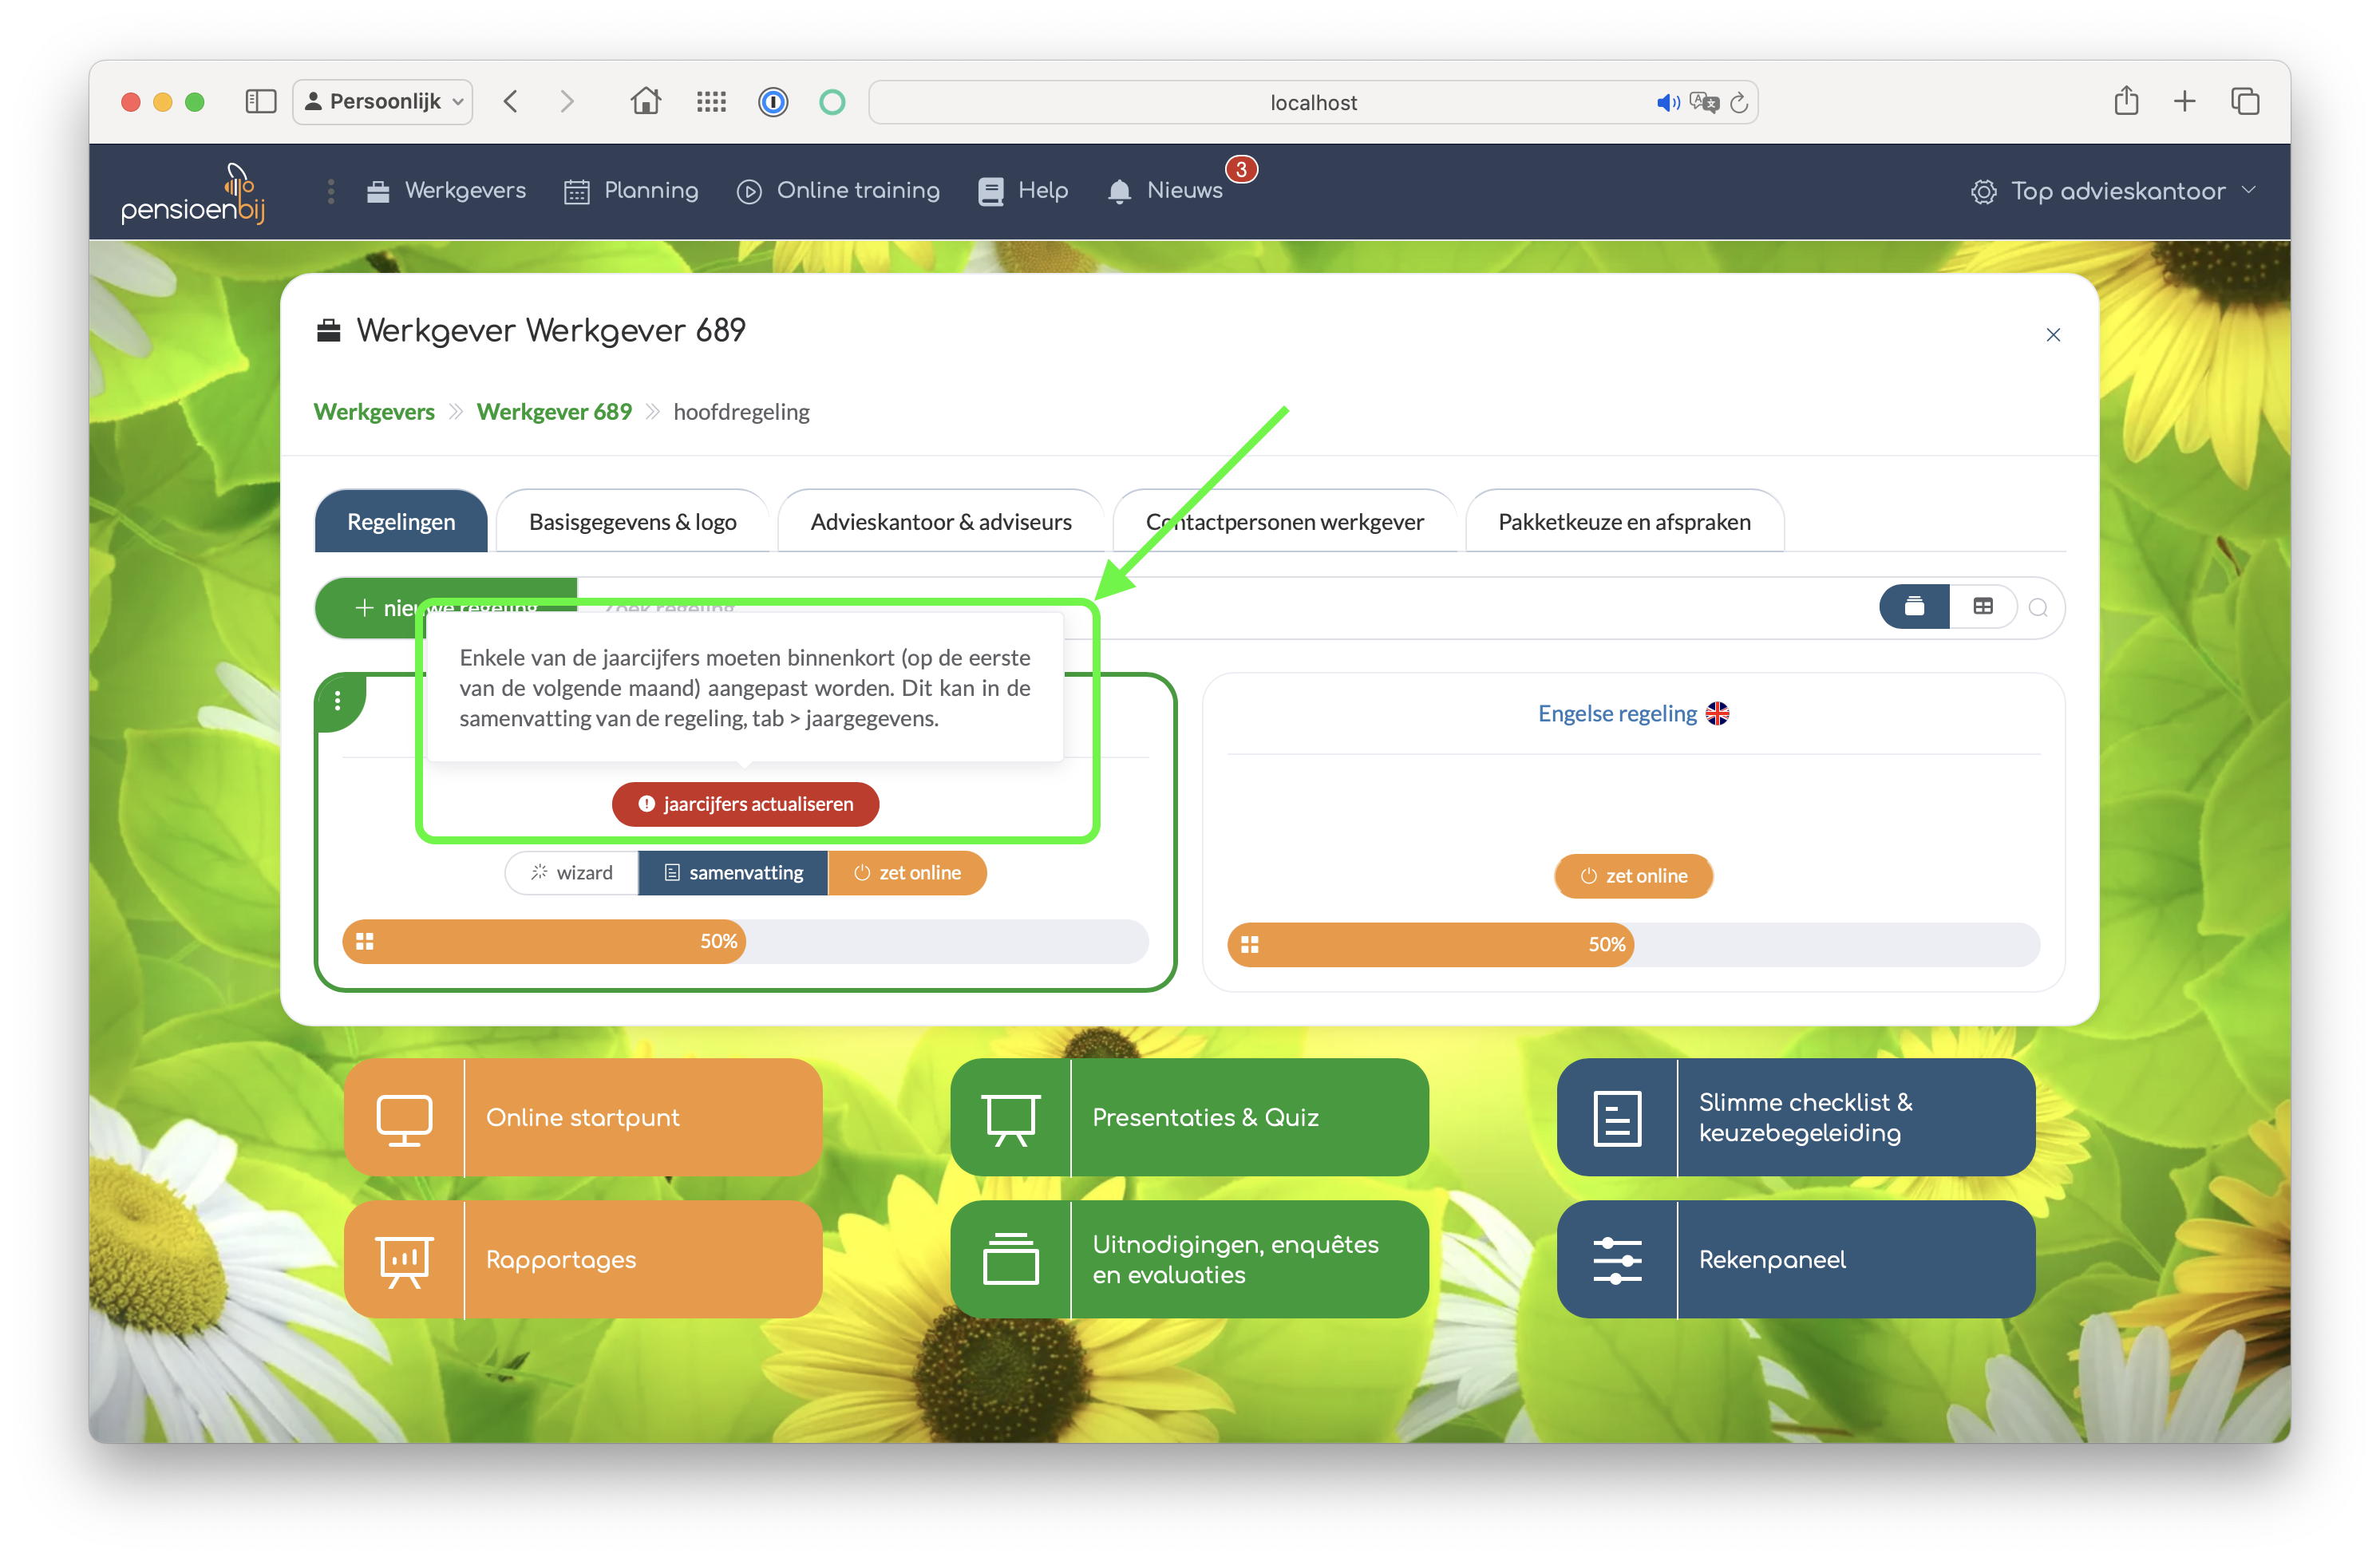This screenshot has width=2380, height=1561.
Task: Click the localhost address bar
Action: 1312,102
